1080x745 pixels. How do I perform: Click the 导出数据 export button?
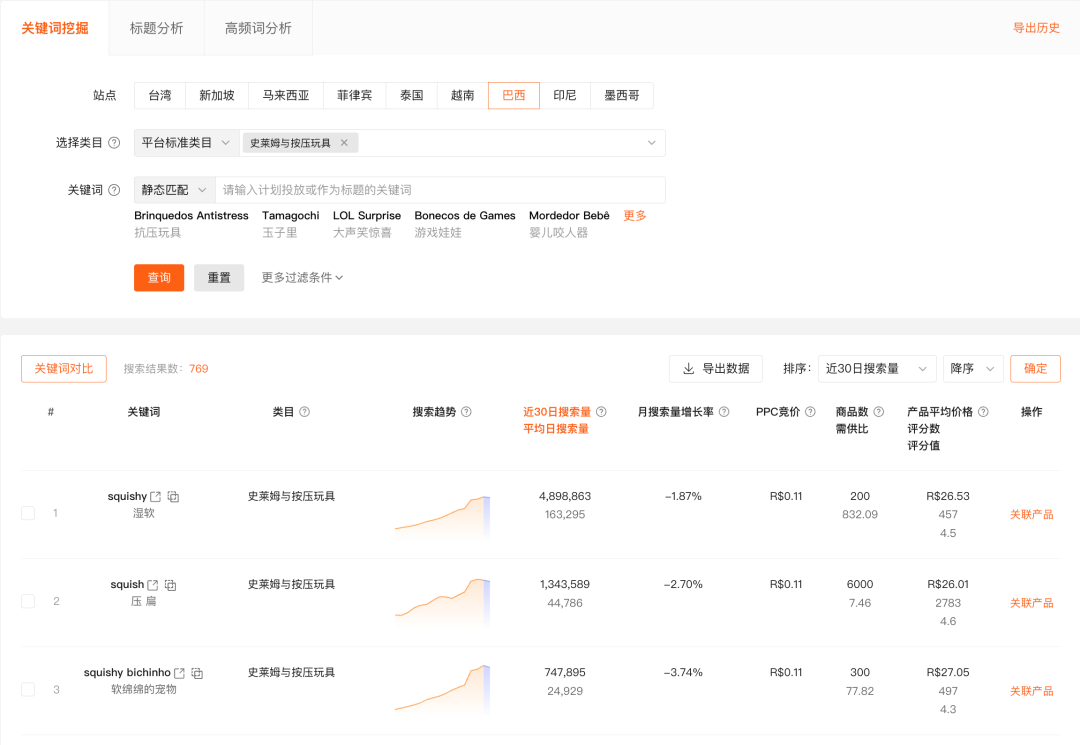coord(716,368)
